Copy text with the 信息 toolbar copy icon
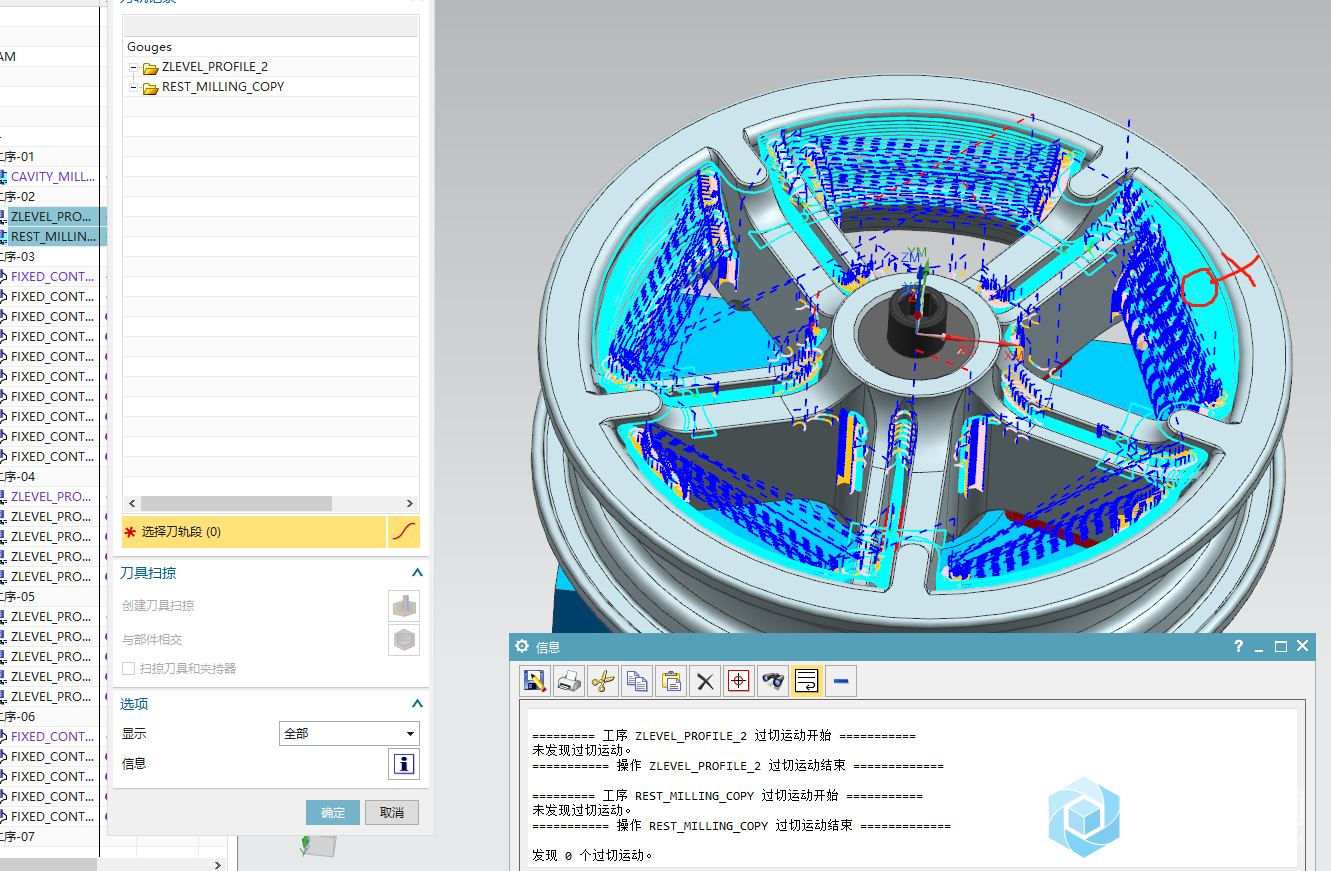Screen dimensions: 1331x871 pos(637,681)
